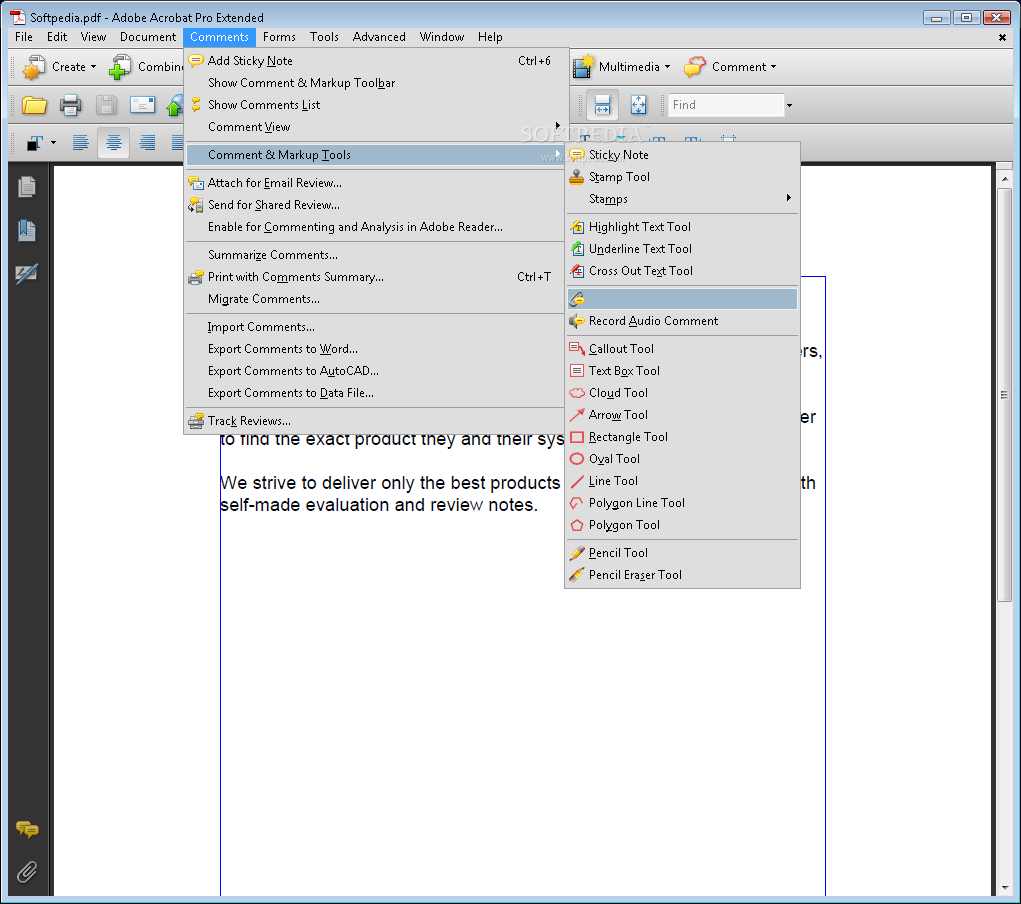Expand the Stamps submenu
Viewport: 1021px width, 904px height.
(682, 199)
